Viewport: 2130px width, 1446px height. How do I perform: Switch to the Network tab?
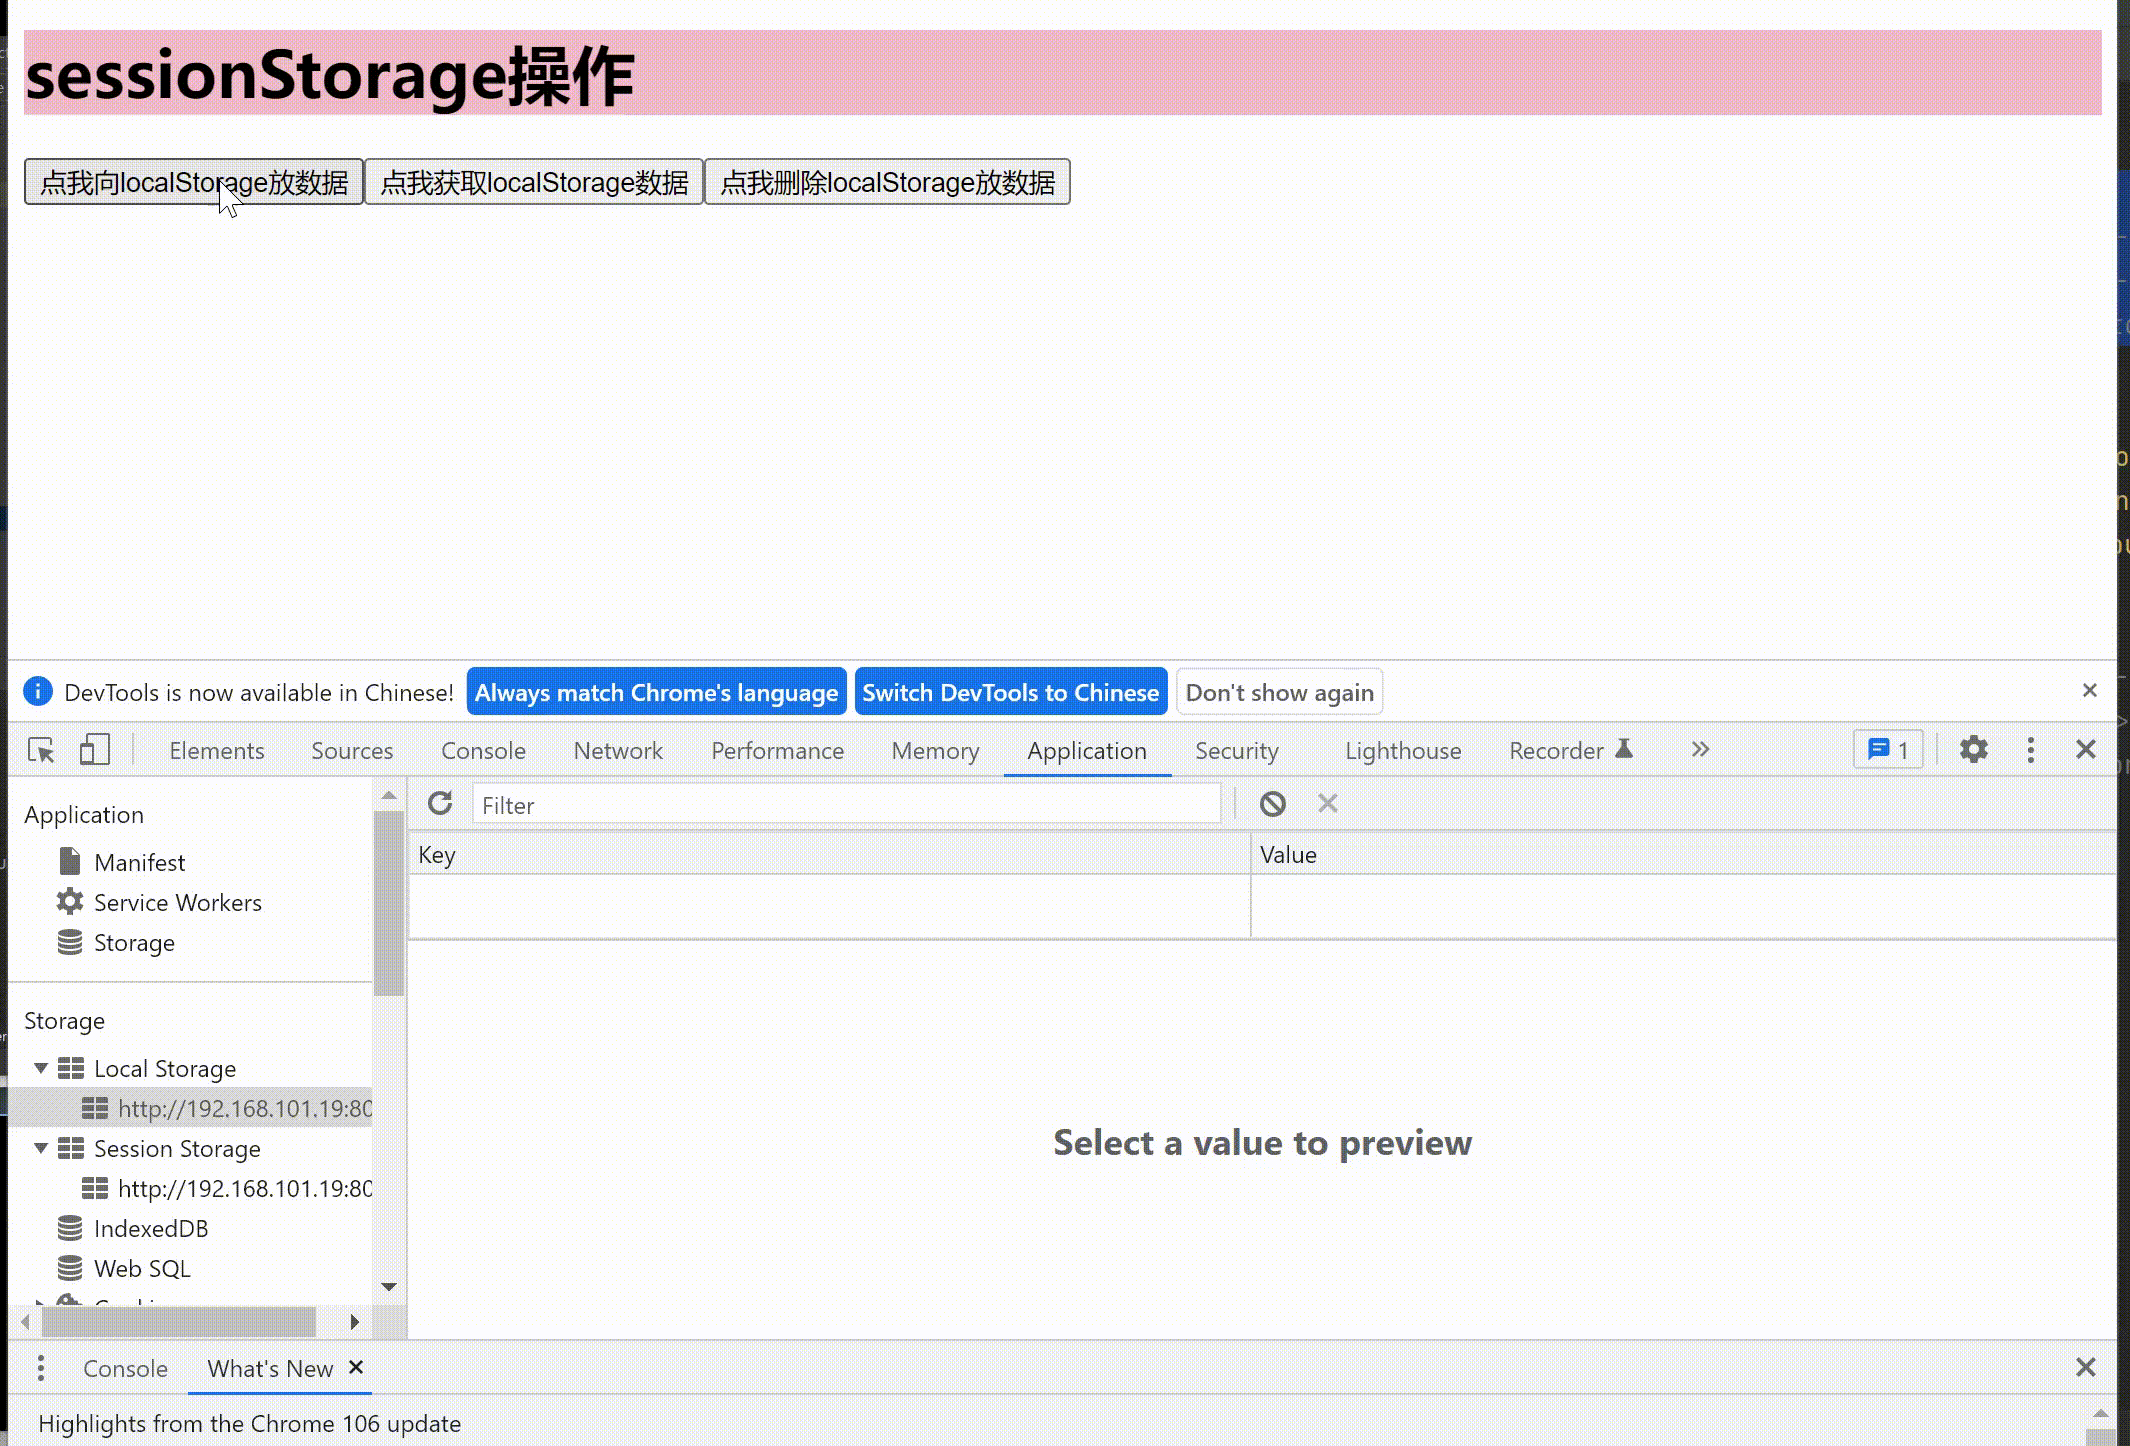[618, 750]
